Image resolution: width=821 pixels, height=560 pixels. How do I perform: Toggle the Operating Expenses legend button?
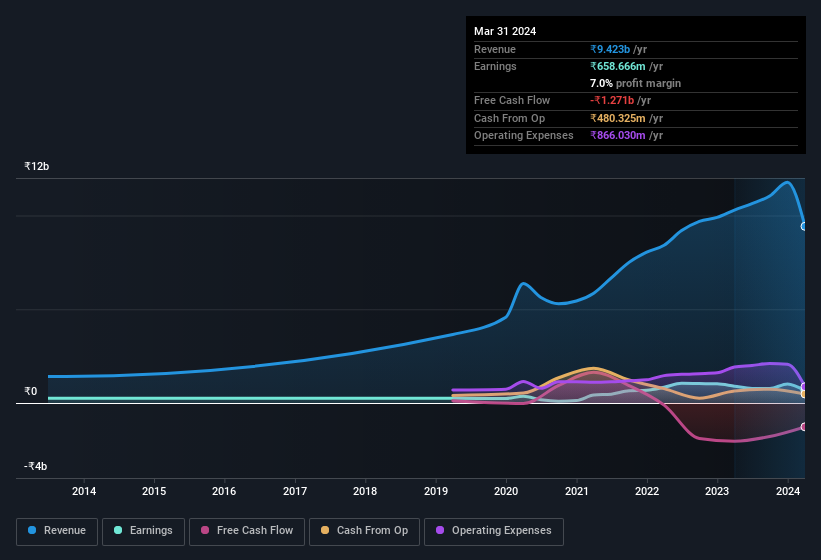[494, 531]
